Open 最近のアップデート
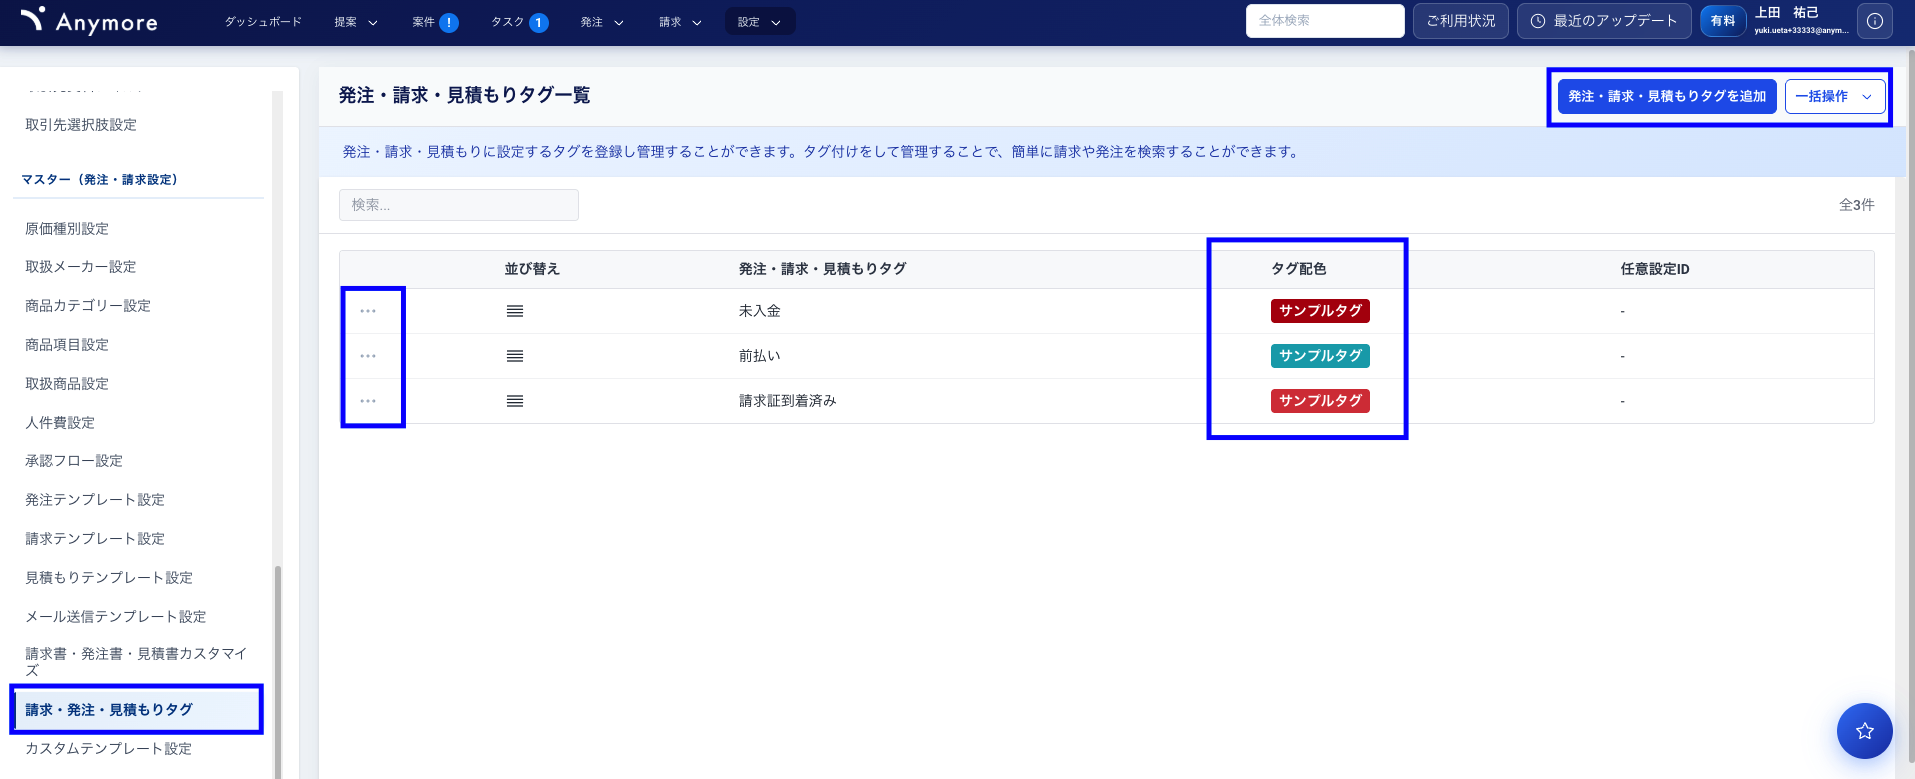This screenshot has width=1915, height=779. (1604, 21)
